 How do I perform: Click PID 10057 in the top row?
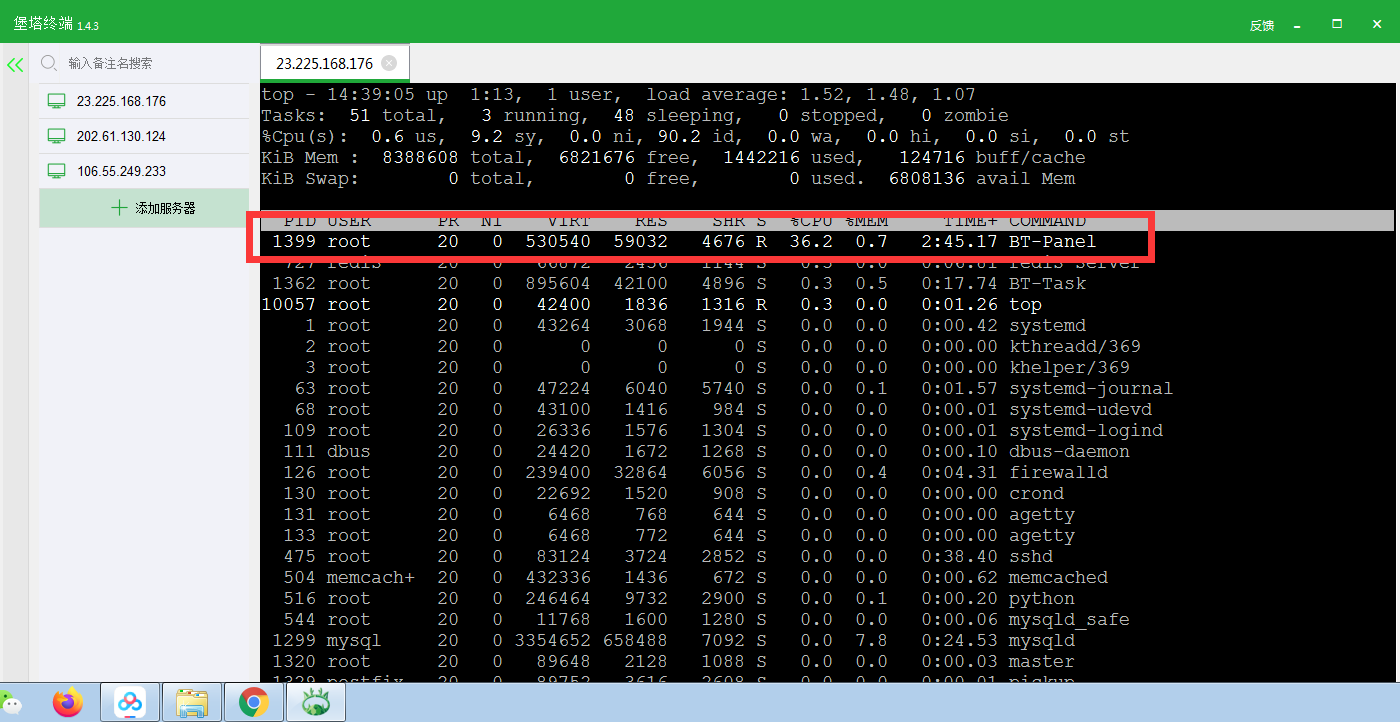(x=288, y=304)
